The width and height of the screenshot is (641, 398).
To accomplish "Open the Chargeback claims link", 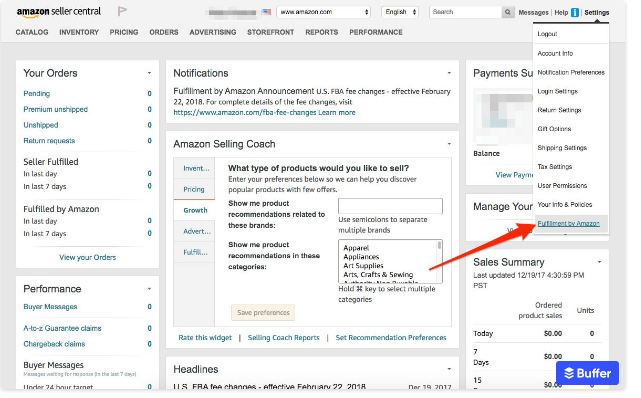I will (54, 344).
